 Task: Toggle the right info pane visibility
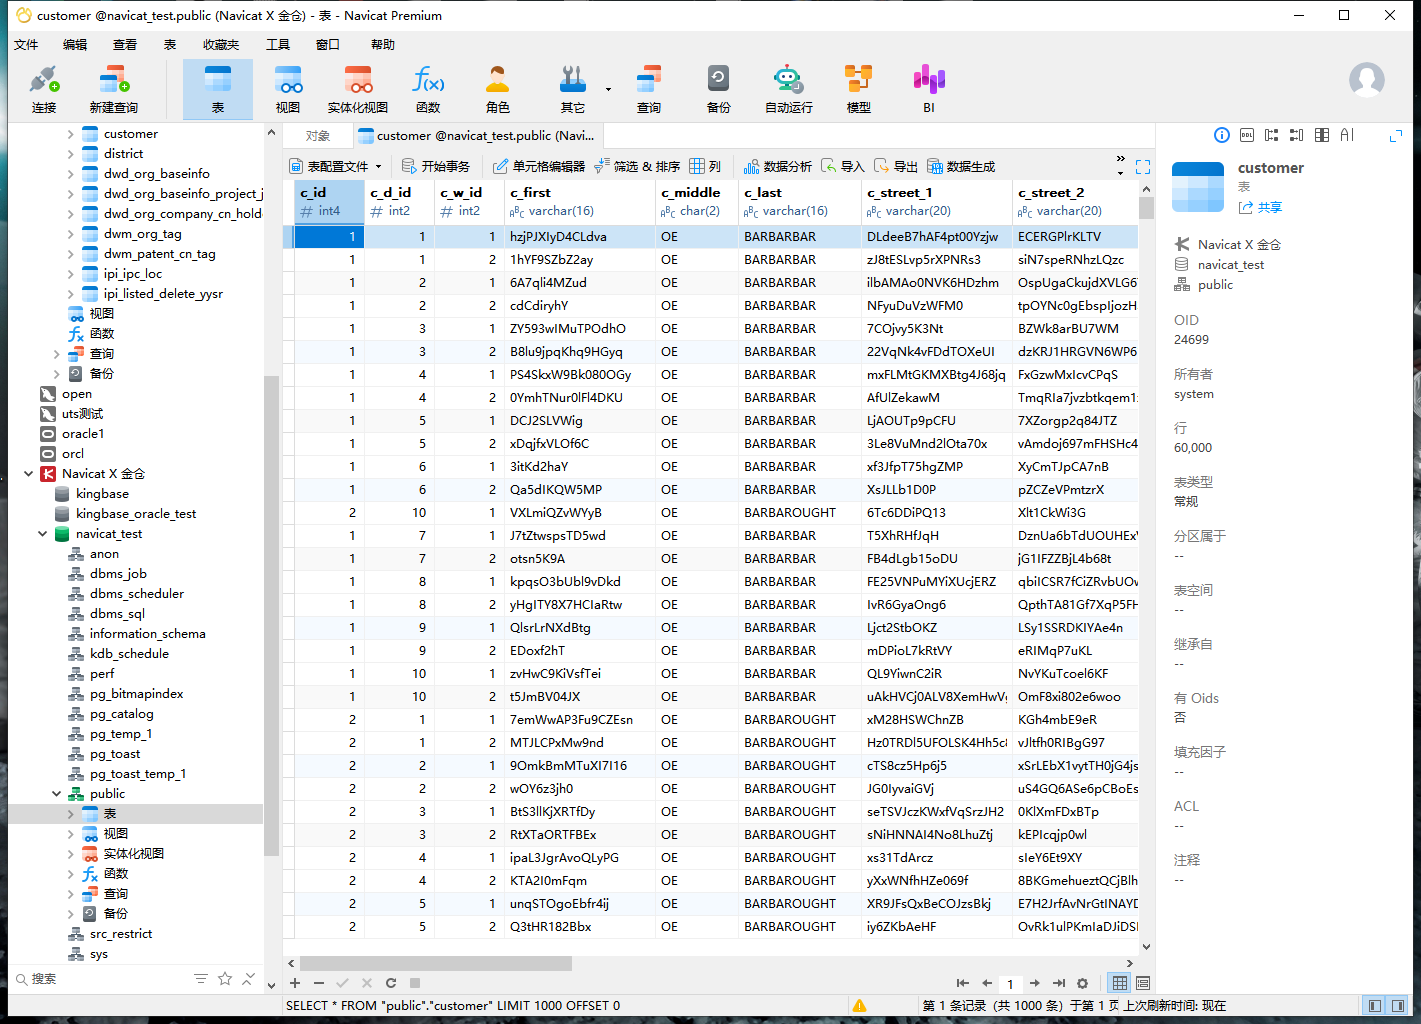coord(1398,1005)
